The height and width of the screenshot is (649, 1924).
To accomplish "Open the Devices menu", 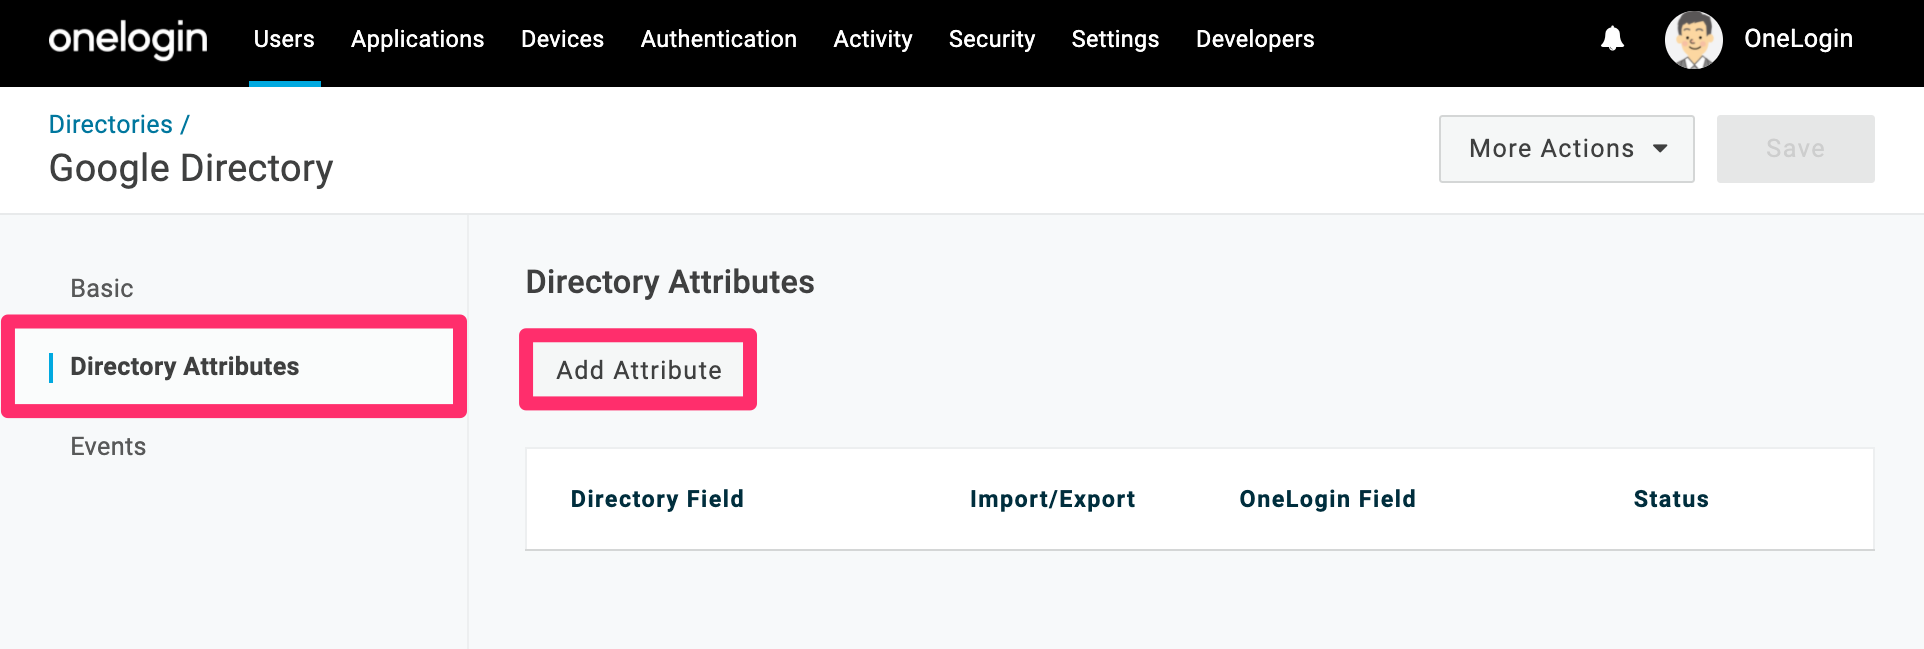I will point(562,39).
